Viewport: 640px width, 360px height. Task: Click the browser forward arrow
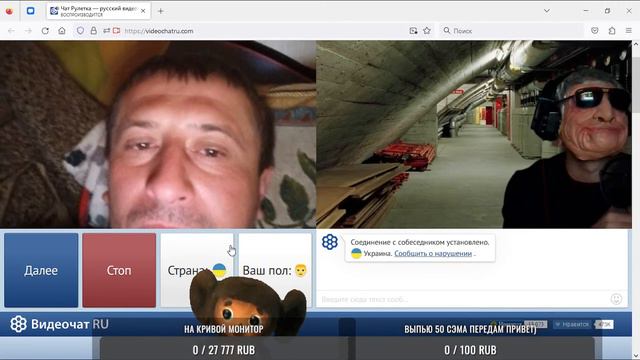[x=28, y=31]
